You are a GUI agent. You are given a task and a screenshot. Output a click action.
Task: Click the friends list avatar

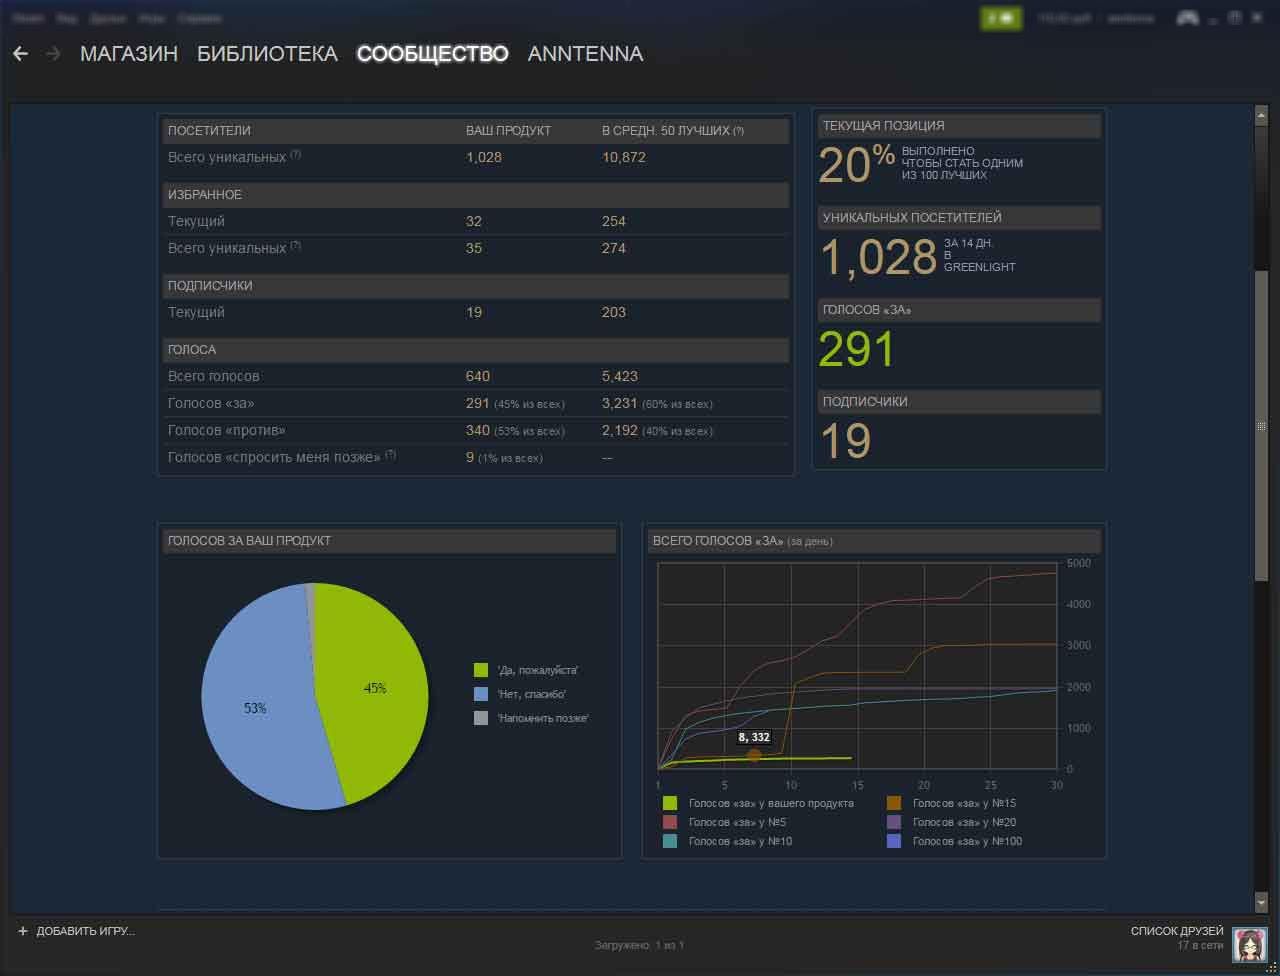coord(1250,944)
